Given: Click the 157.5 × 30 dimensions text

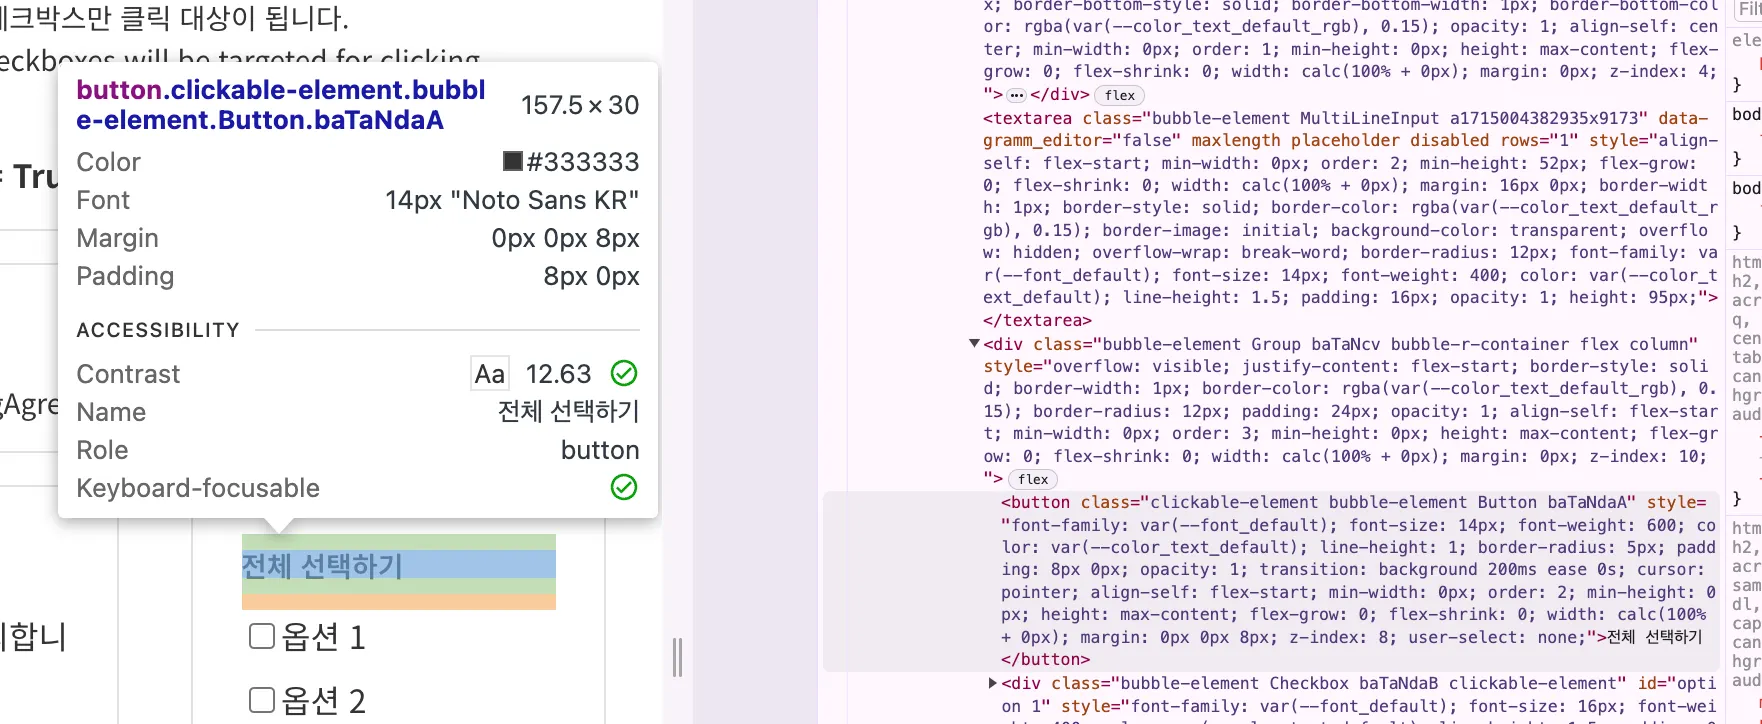Looking at the screenshot, I should coord(580,105).
